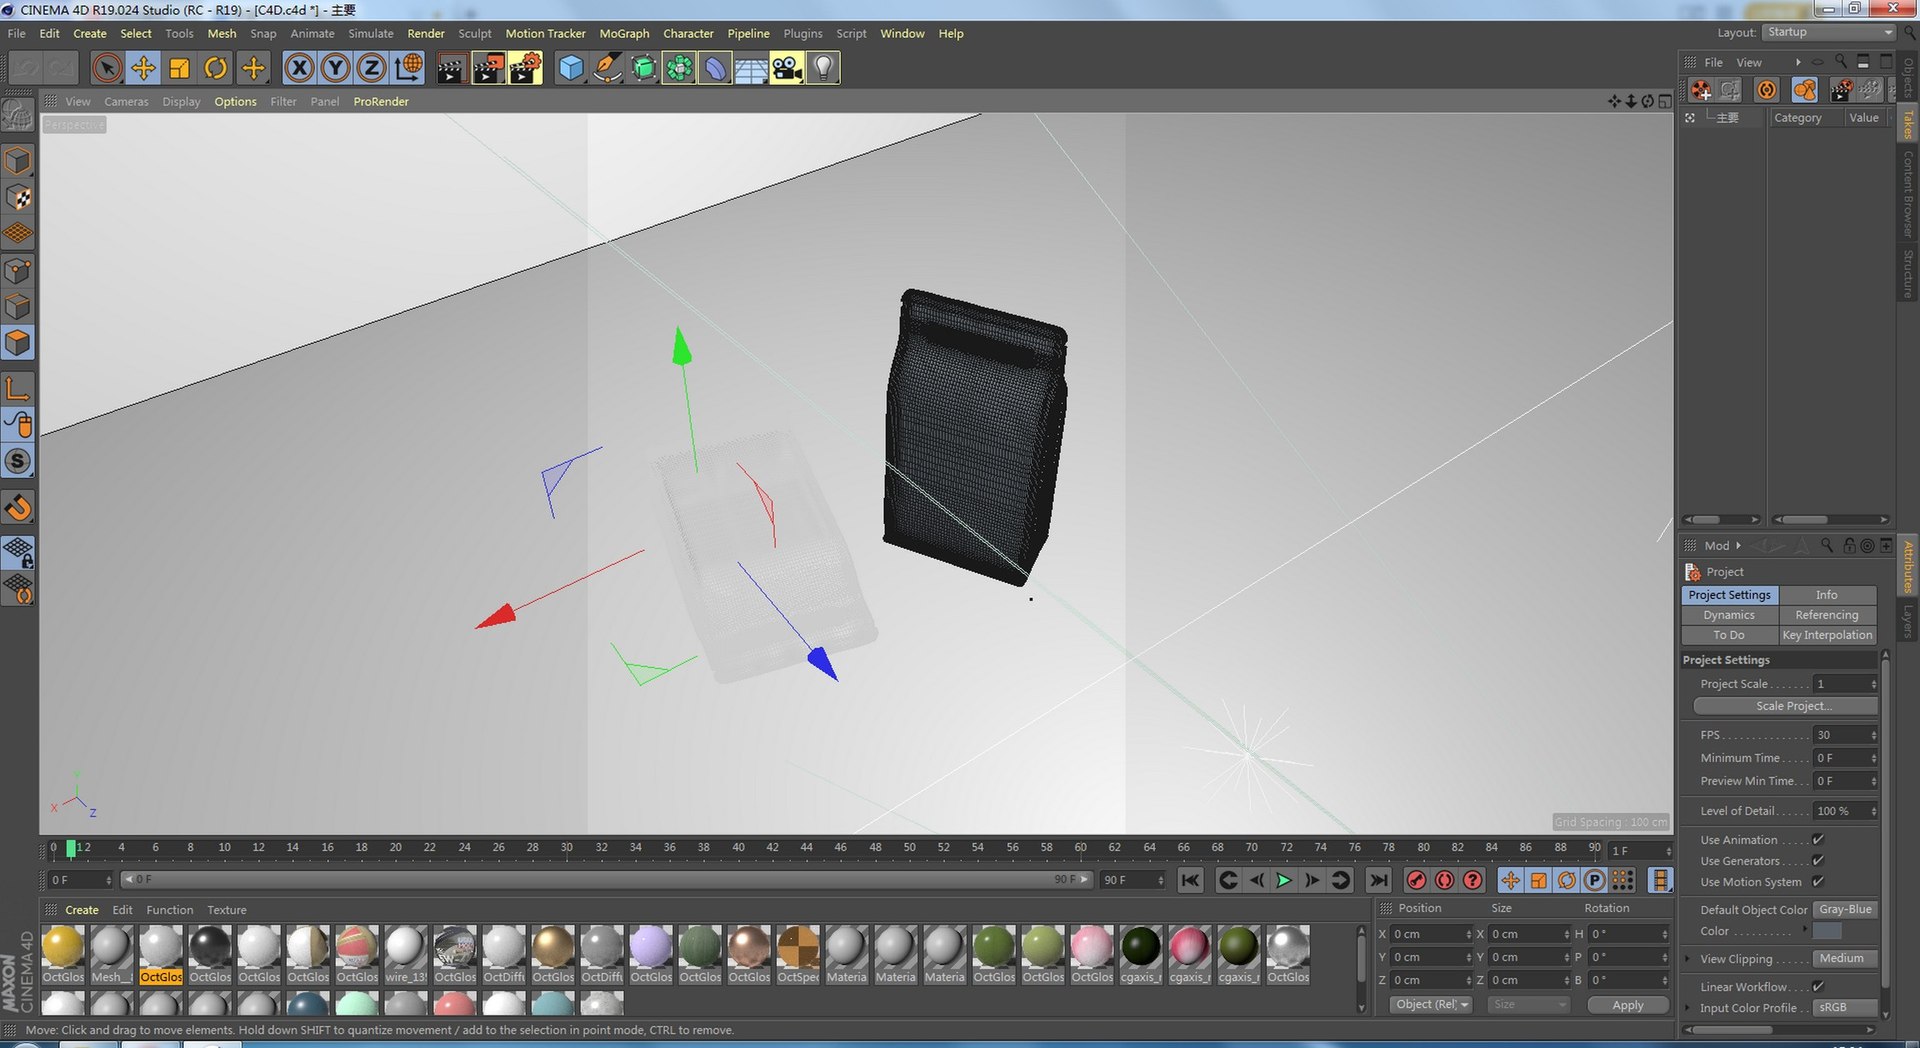
Task: Toggle the Use Motion System checkbox
Action: pyautogui.click(x=1818, y=882)
